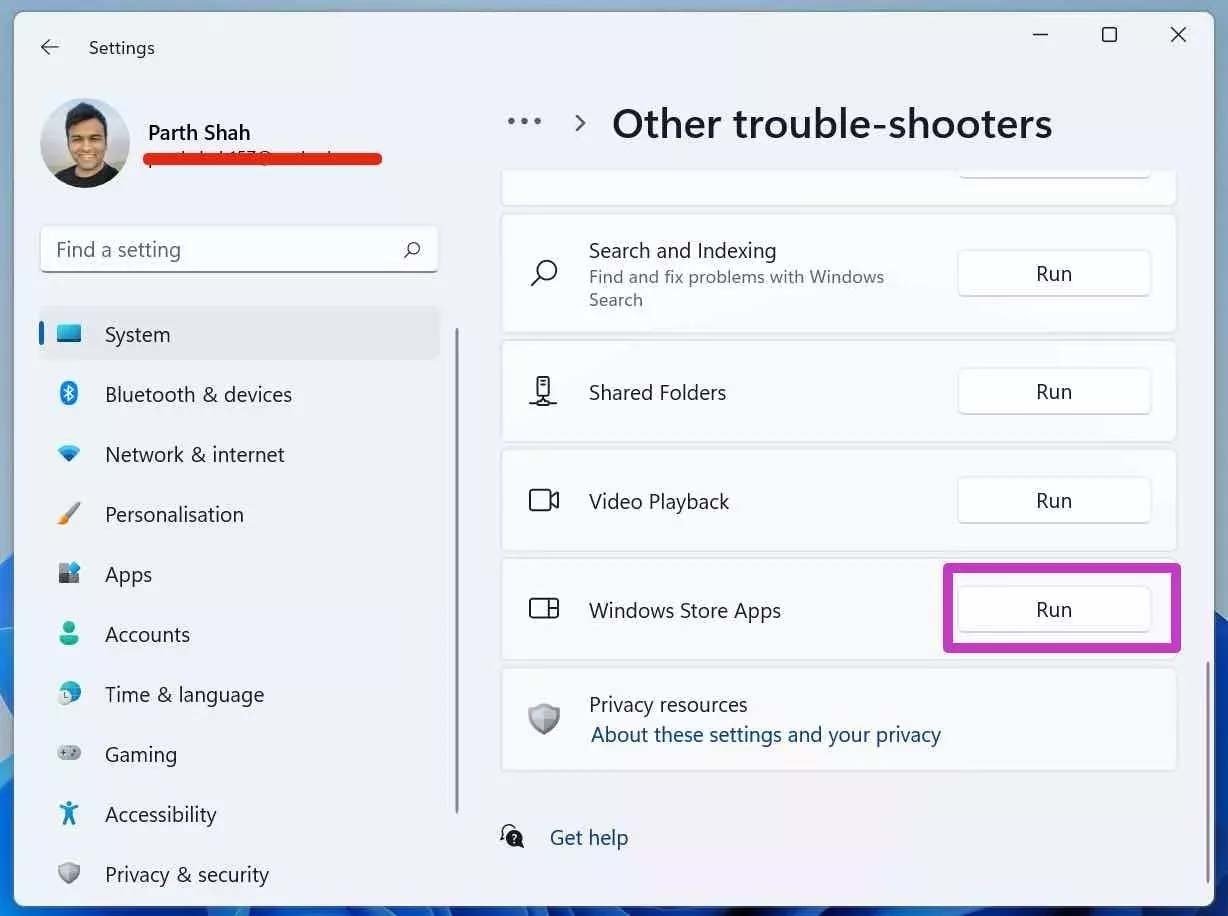Click the Time & language globe icon
This screenshot has height=916, width=1228.
click(69, 693)
